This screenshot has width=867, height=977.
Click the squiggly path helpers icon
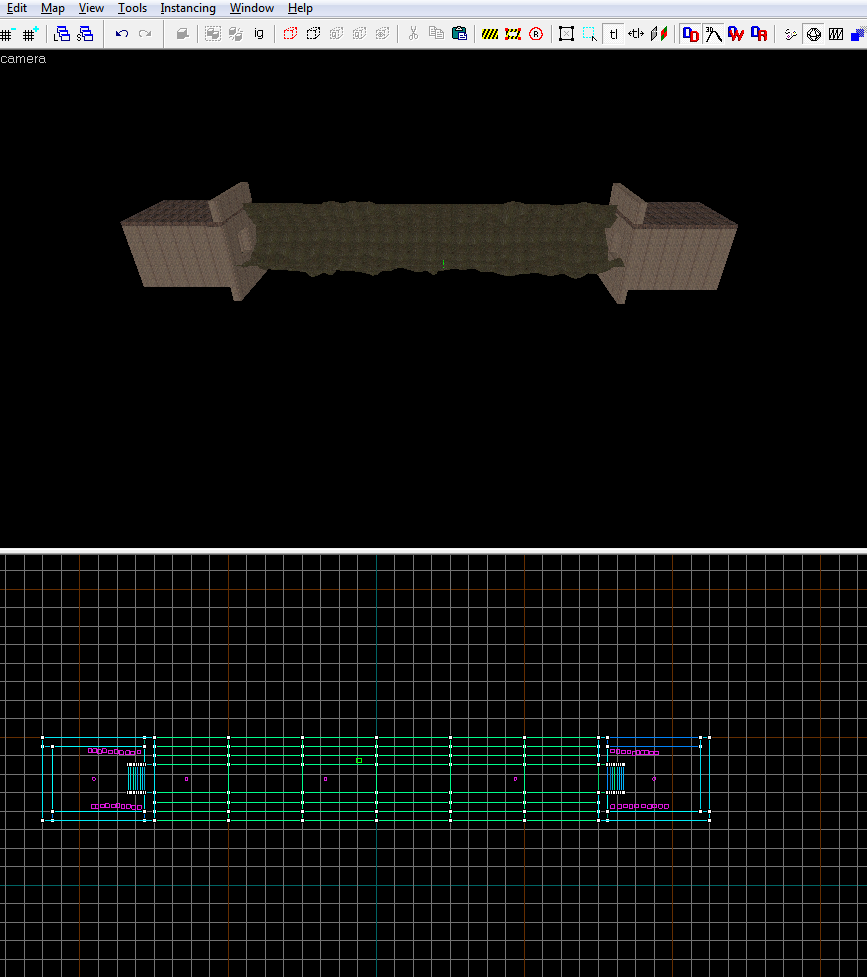[790, 34]
